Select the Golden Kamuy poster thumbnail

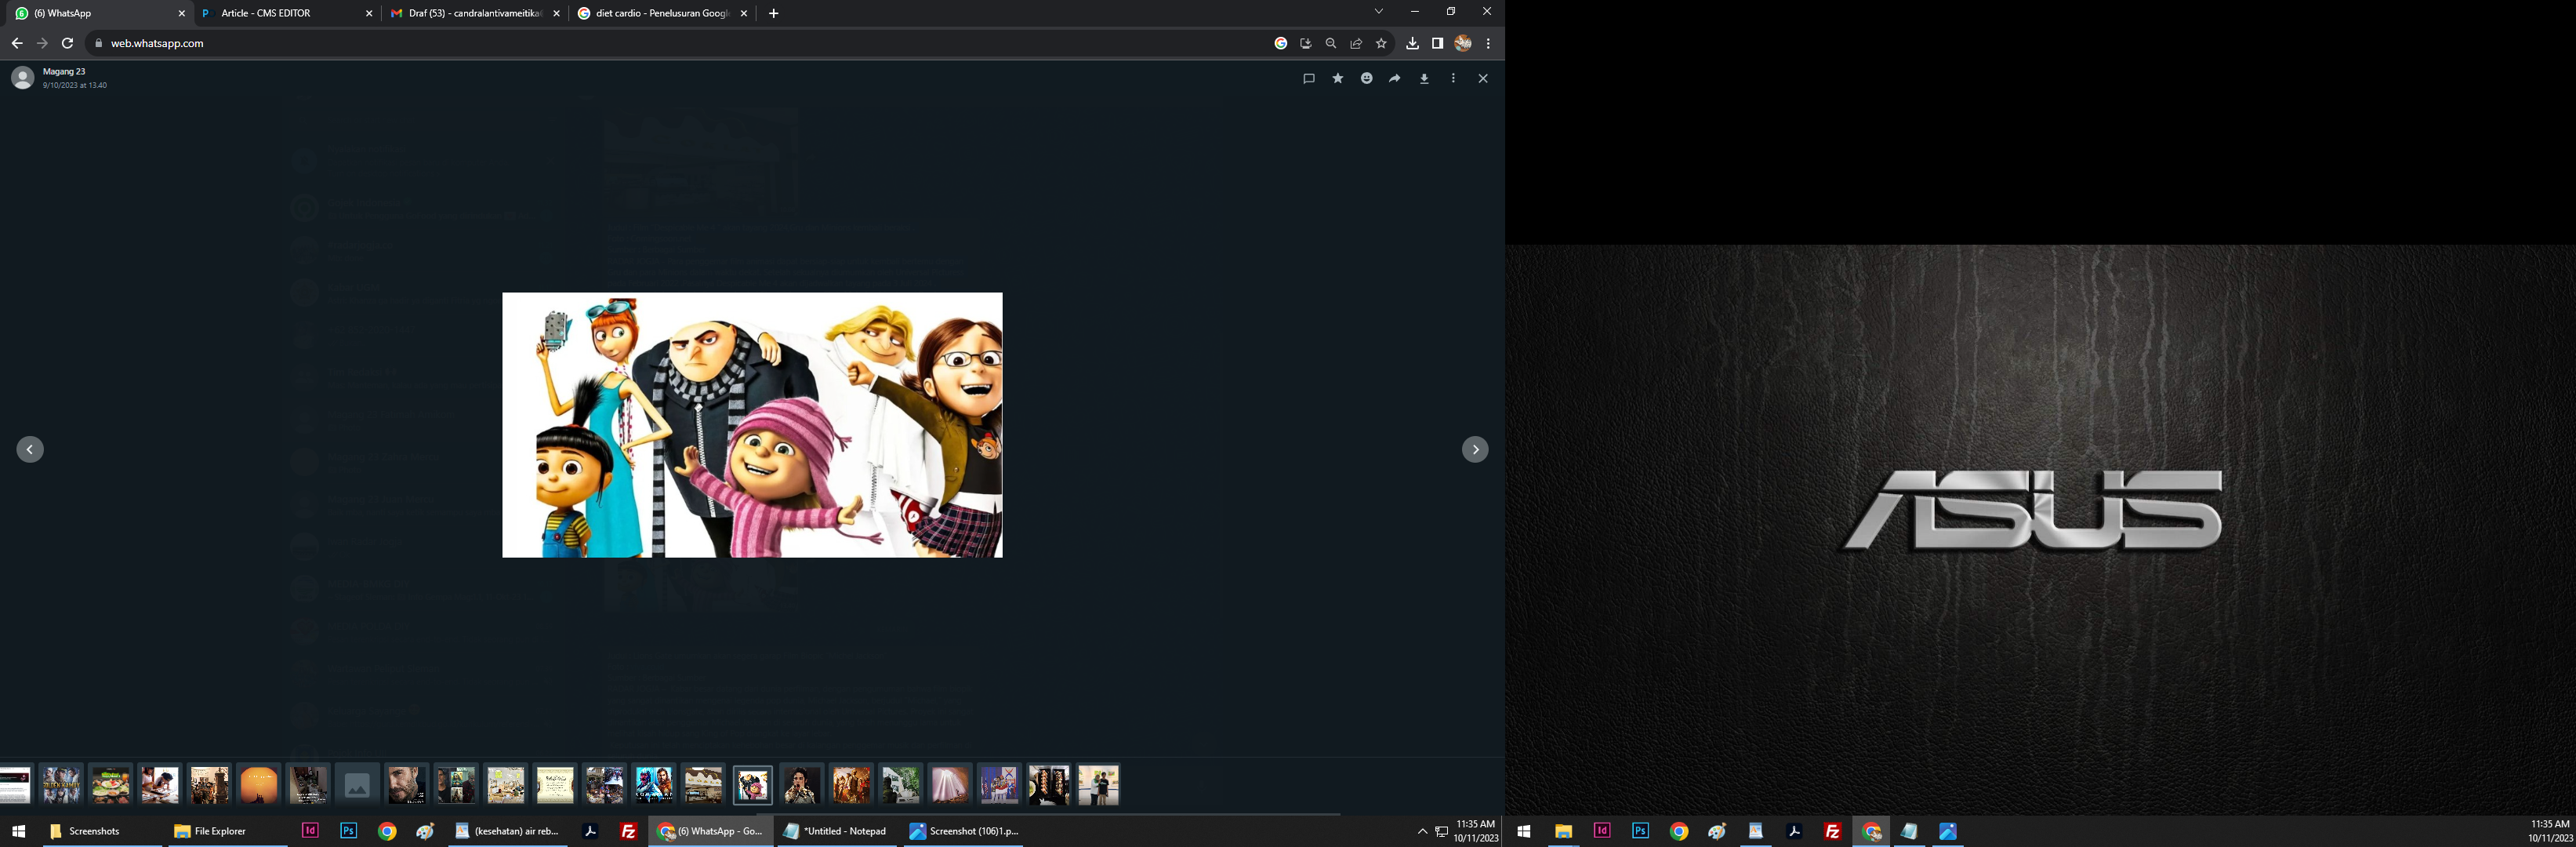[x=61, y=785]
